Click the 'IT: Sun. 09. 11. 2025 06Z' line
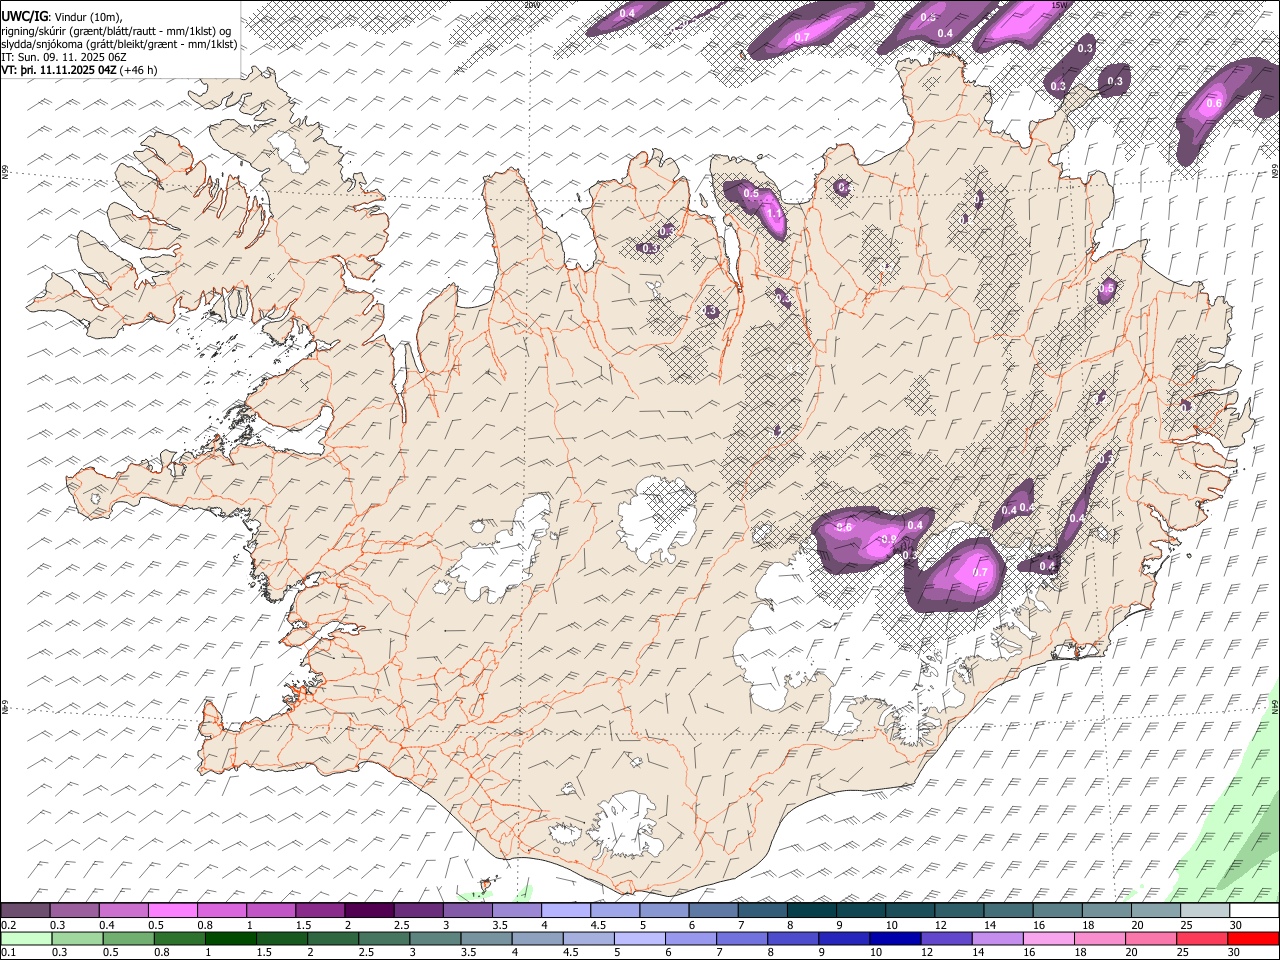This screenshot has height=960, width=1280. (64, 58)
